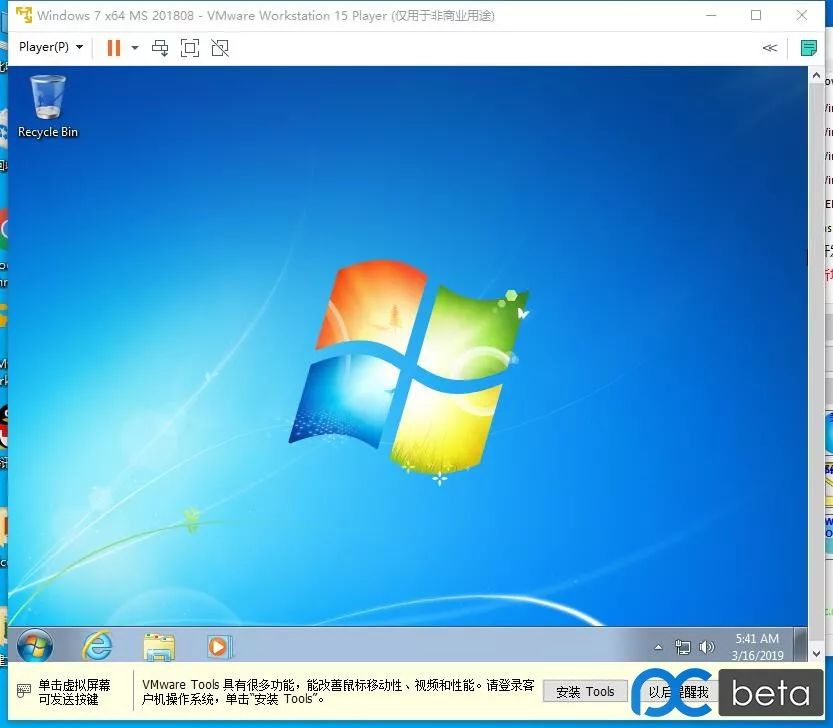
Task: Open the Windows Start menu
Action: point(36,645)
